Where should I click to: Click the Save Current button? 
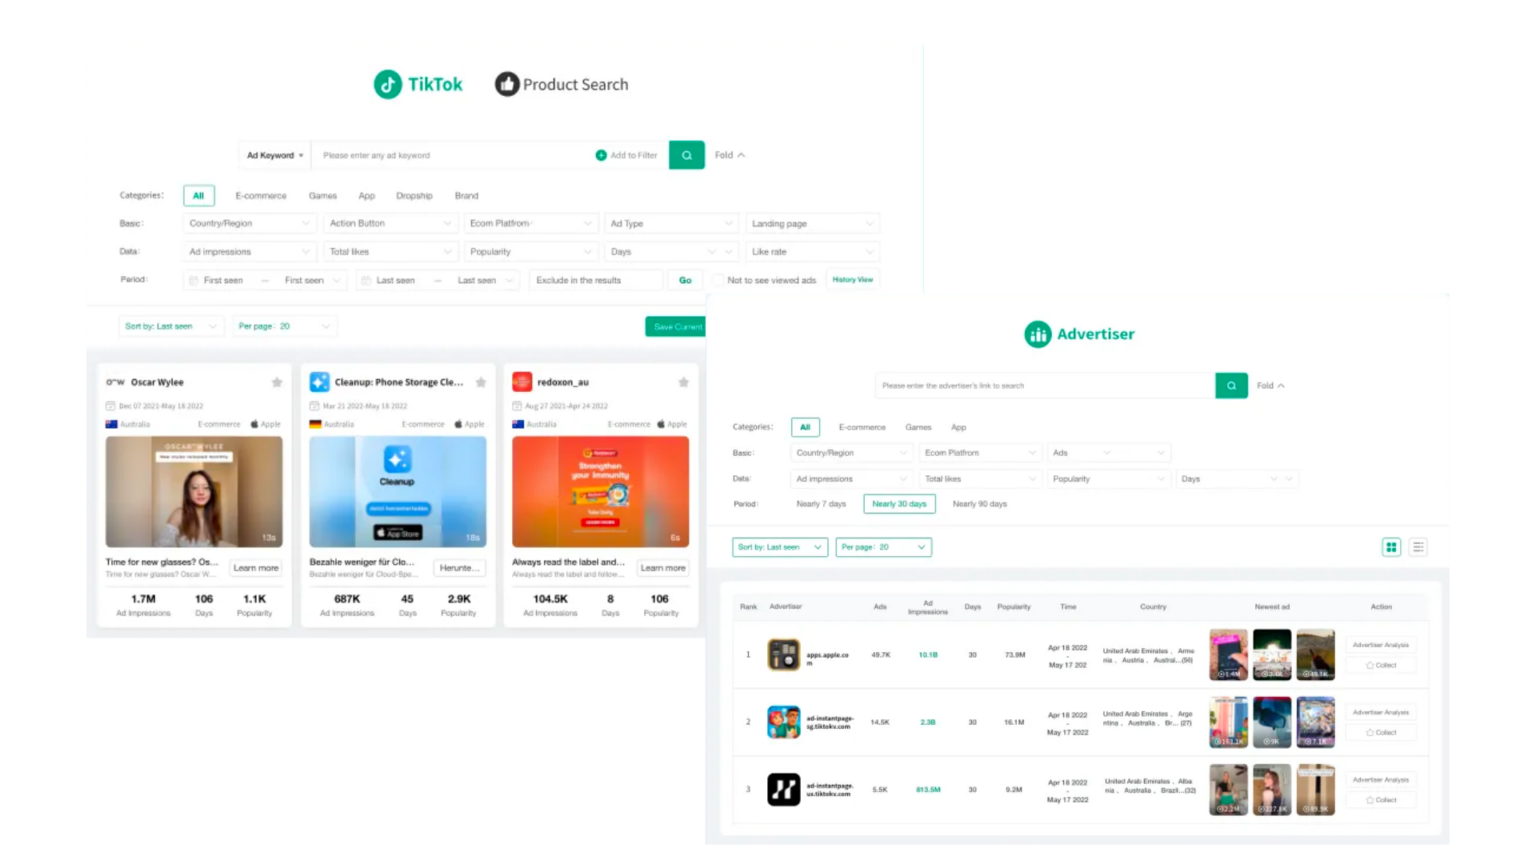point(676,326)
